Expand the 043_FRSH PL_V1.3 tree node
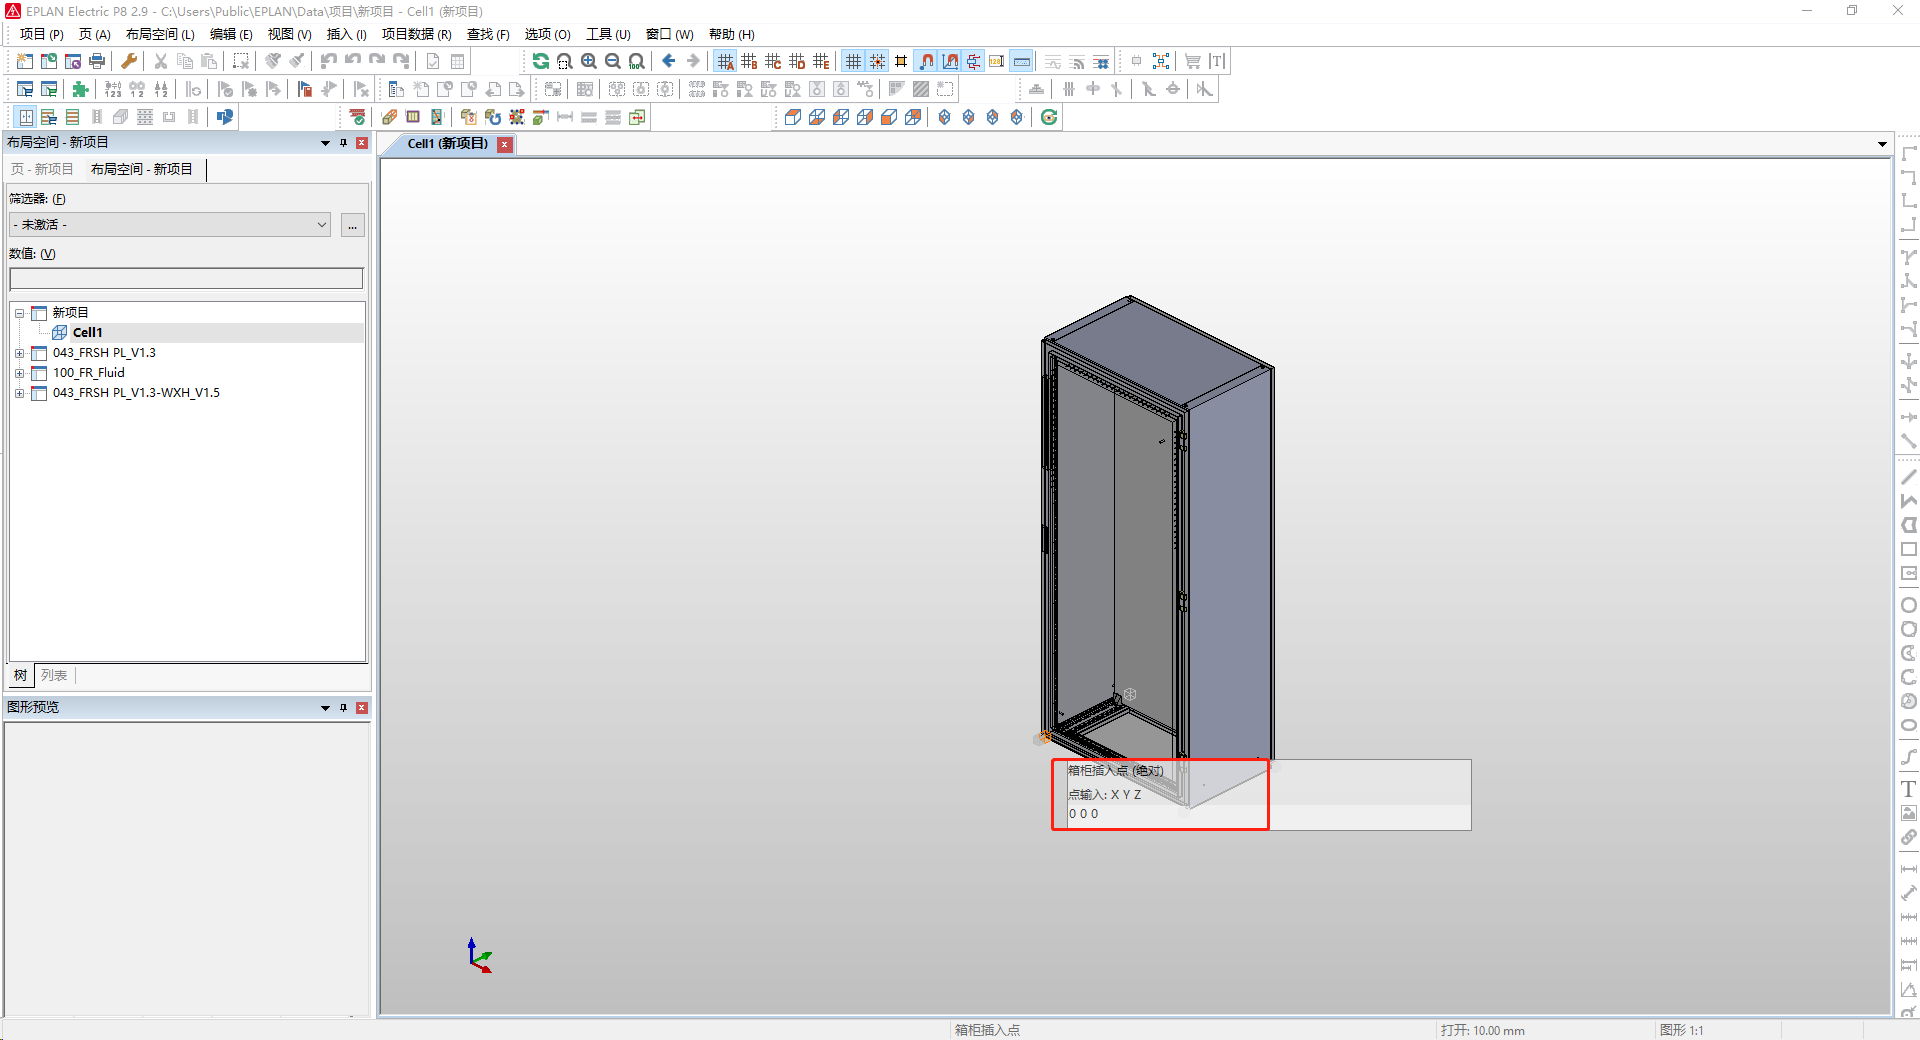The width and height of the screenshot is (1920, 1040). [19, 353]
